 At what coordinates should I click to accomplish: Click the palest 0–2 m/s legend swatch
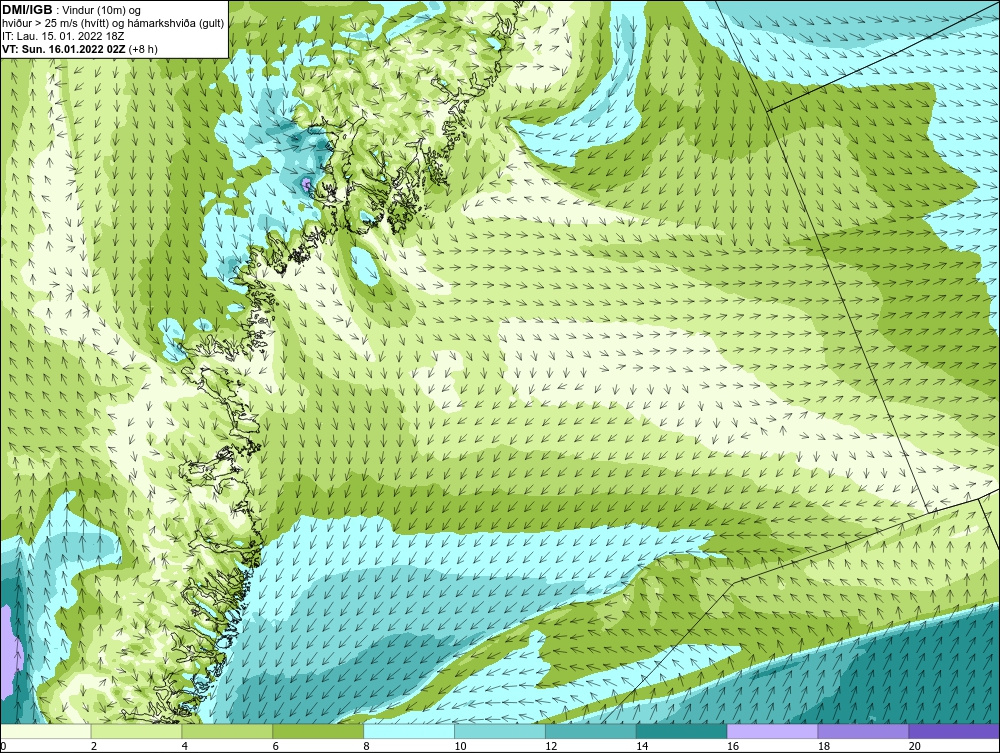[x=45, y=731]
